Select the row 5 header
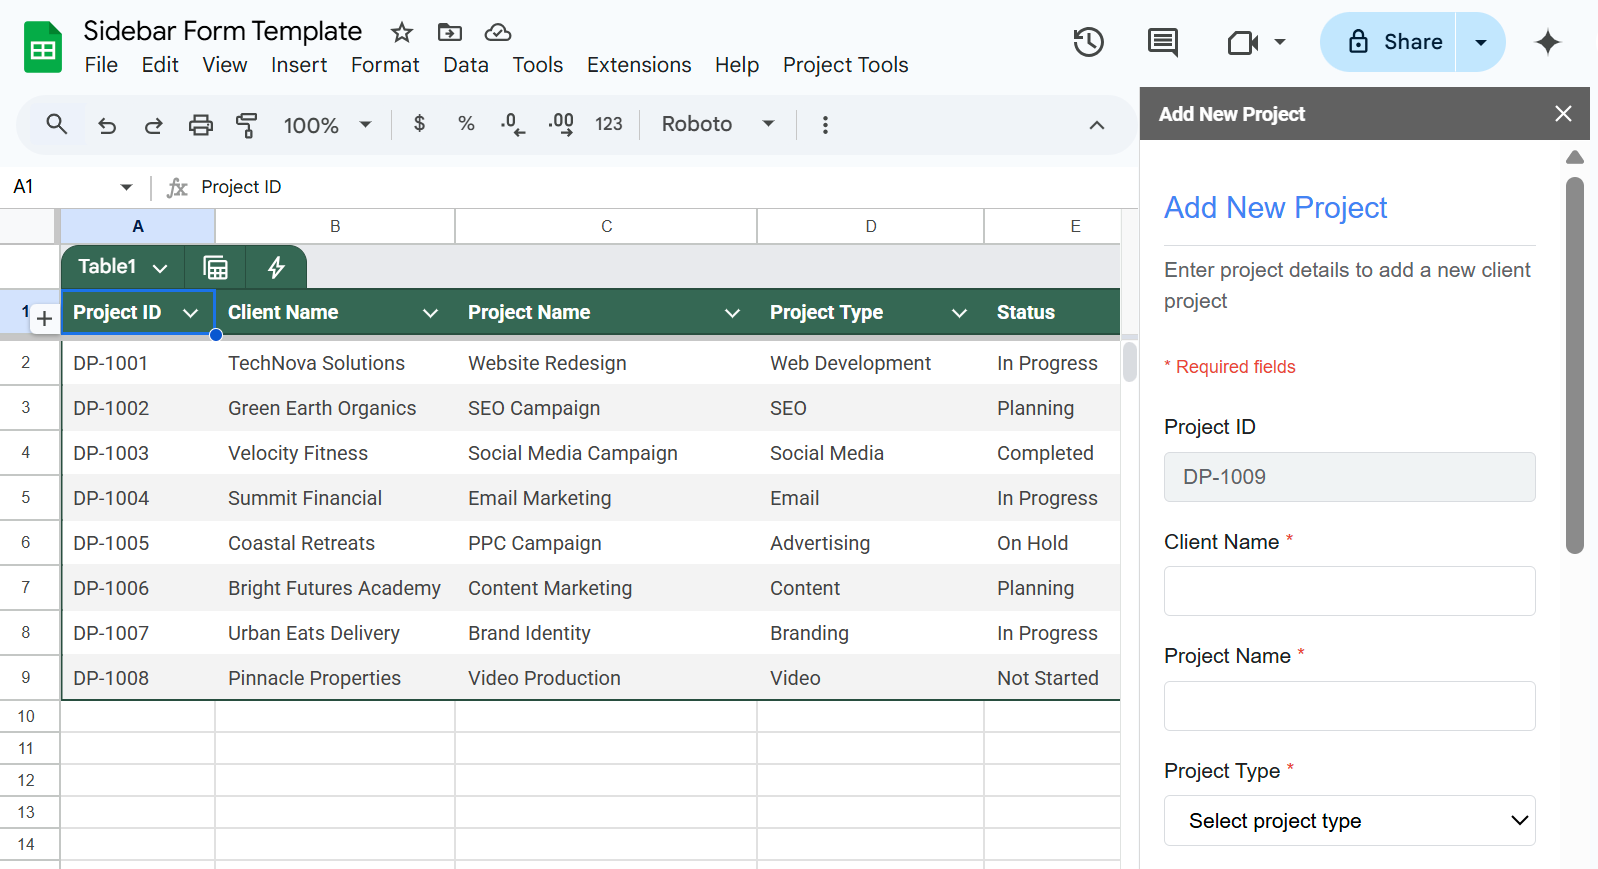 click(x=26, y=497)
